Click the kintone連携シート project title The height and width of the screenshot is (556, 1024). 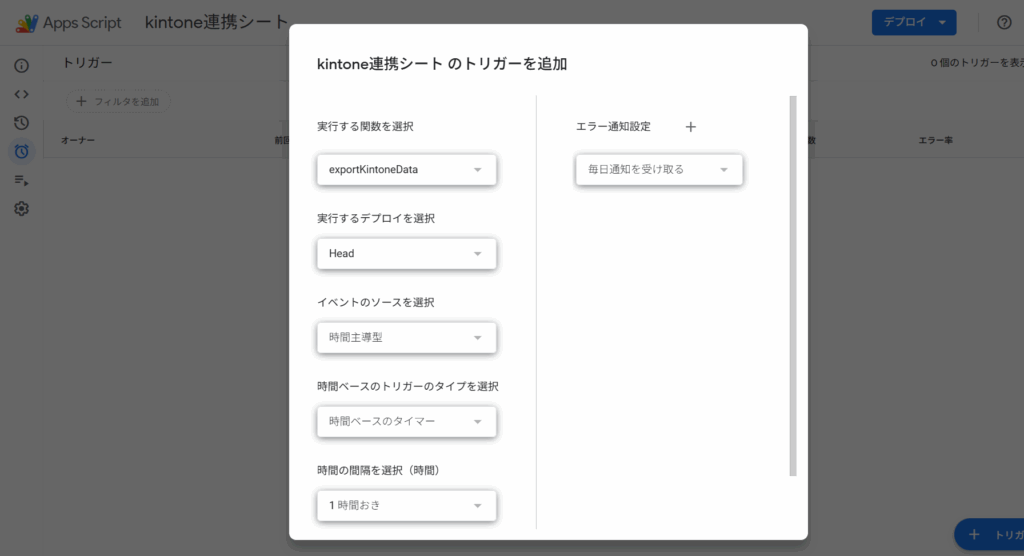click(x=217, y=22)
